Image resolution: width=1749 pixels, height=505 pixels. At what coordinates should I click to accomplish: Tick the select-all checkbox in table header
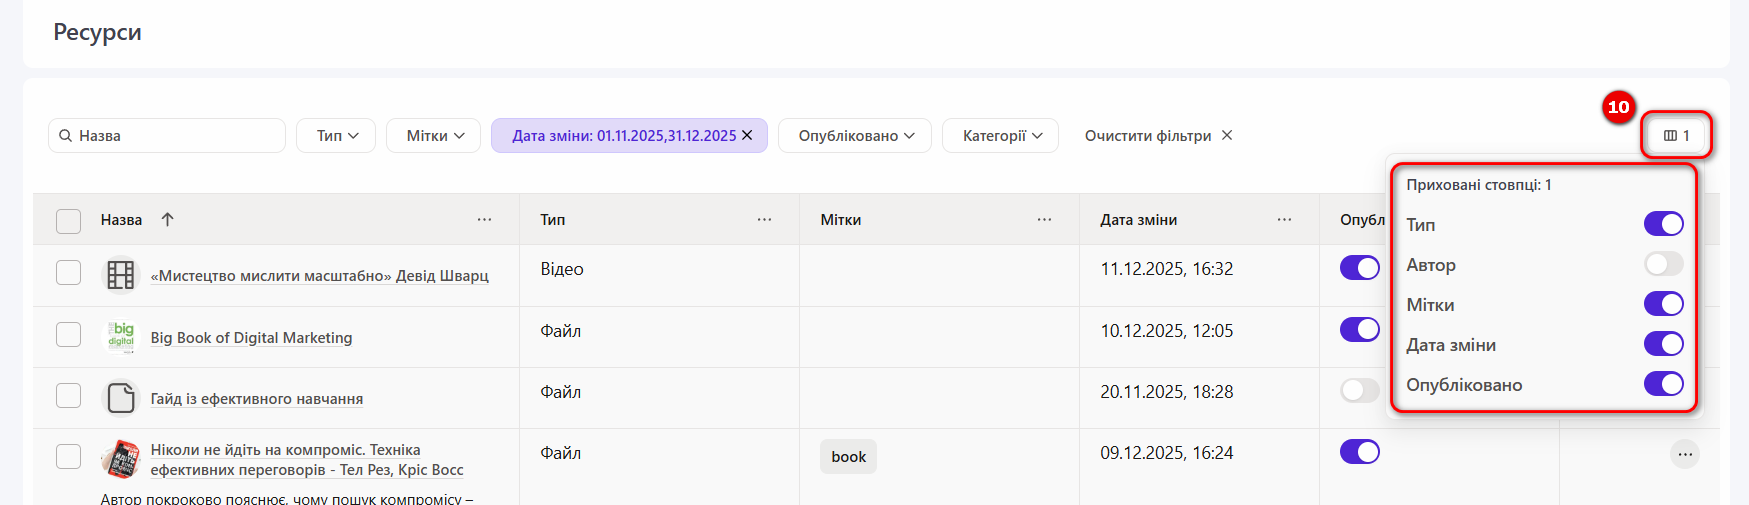68,221
